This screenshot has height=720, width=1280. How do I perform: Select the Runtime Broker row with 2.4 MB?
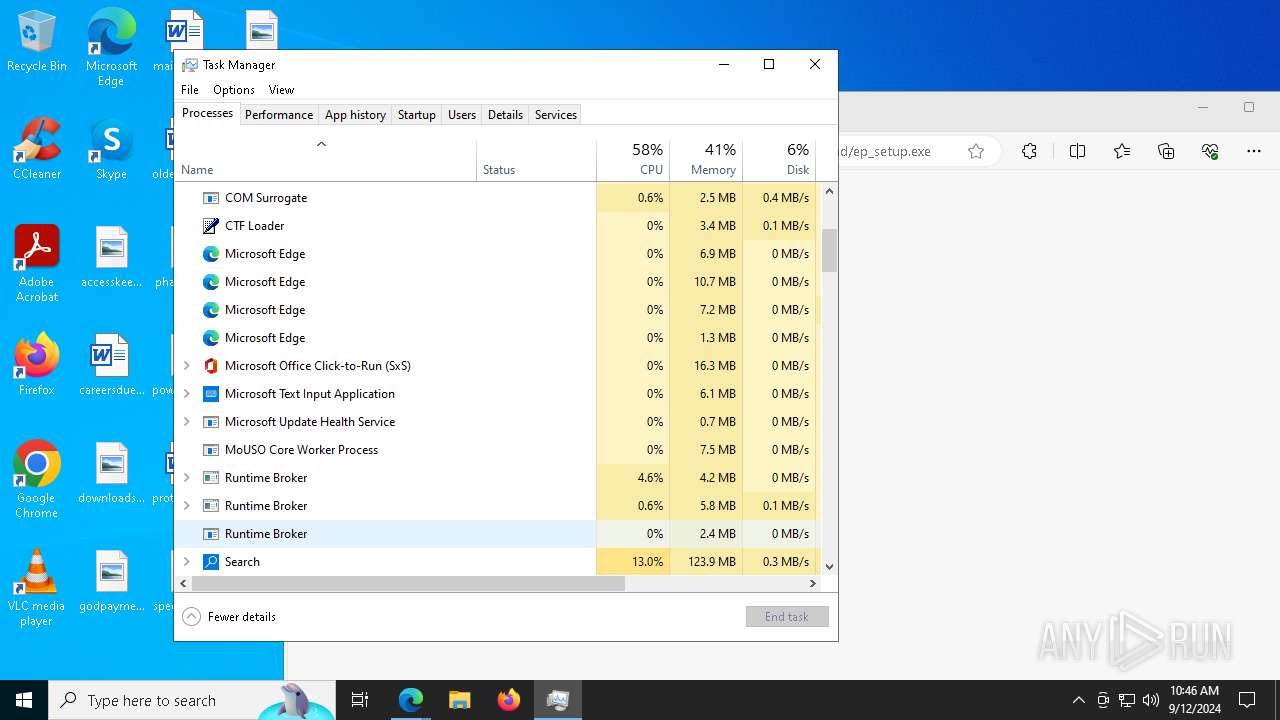click(496, 534)
